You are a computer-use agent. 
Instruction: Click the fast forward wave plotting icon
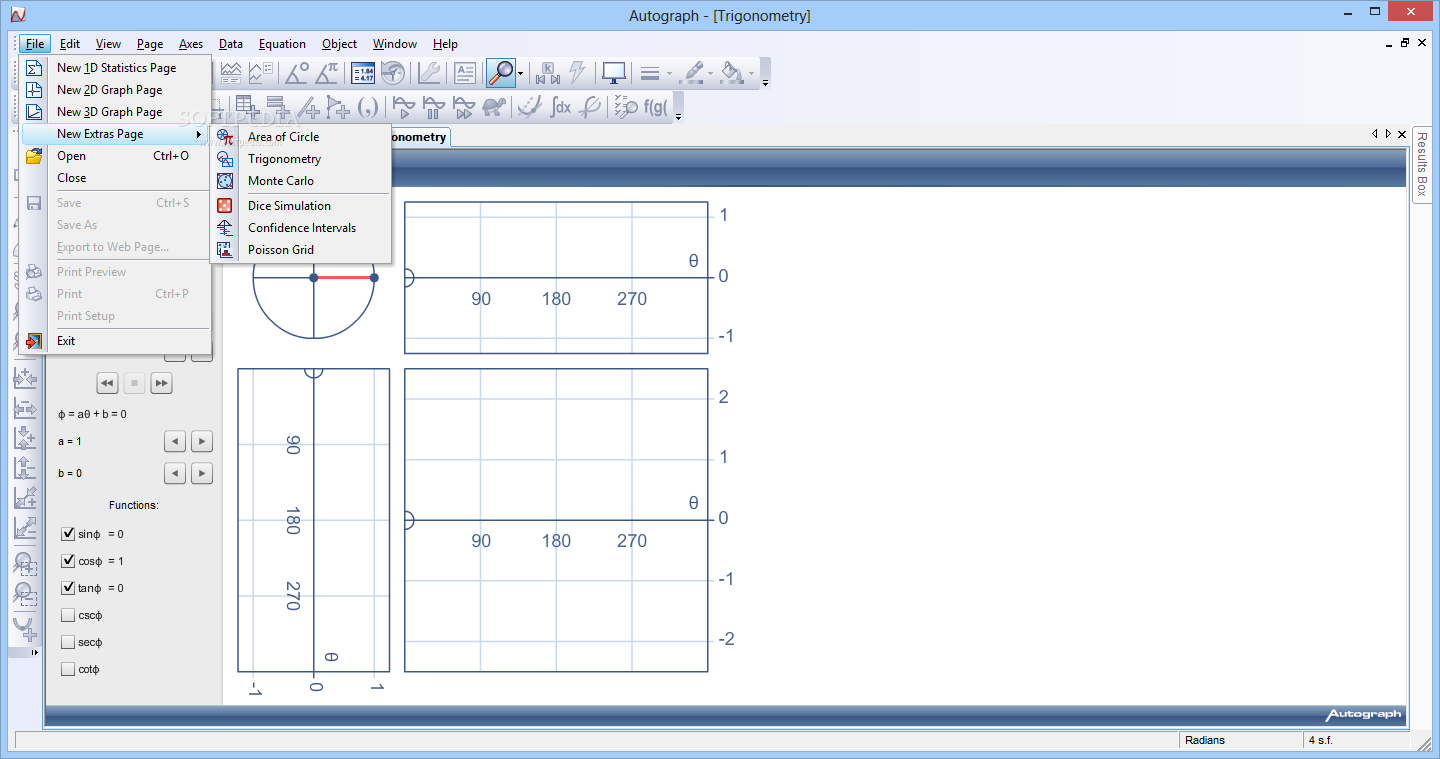[x=463, y=106]
